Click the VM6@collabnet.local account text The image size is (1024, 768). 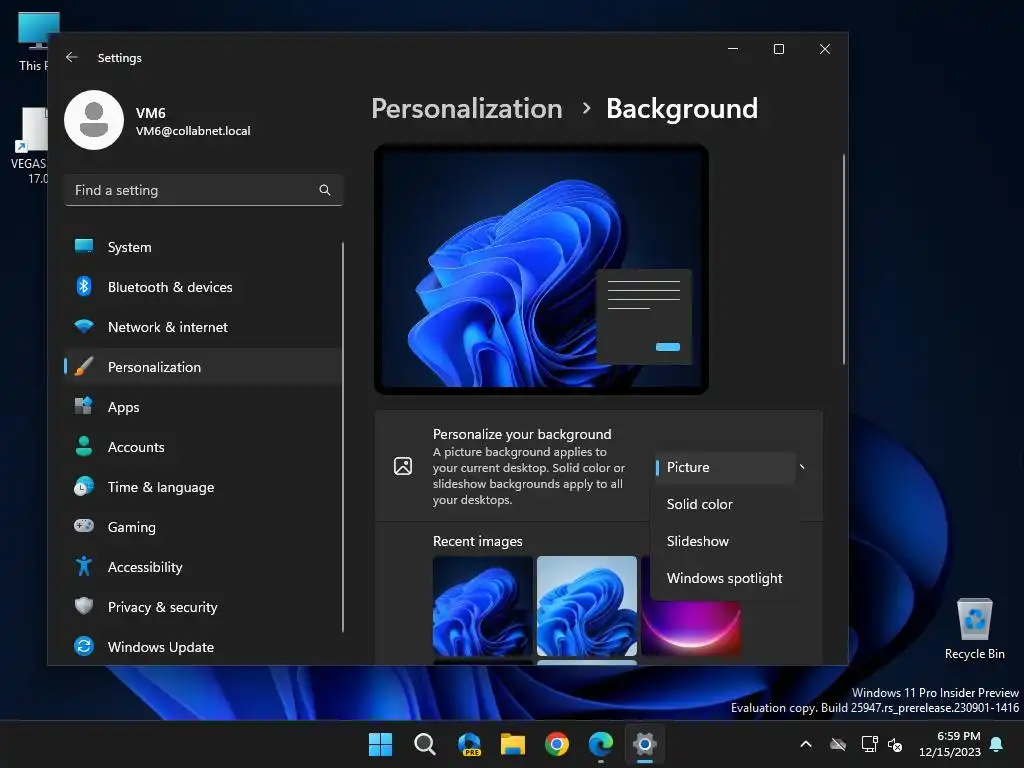pyautogui.click(x=193, y=131)
